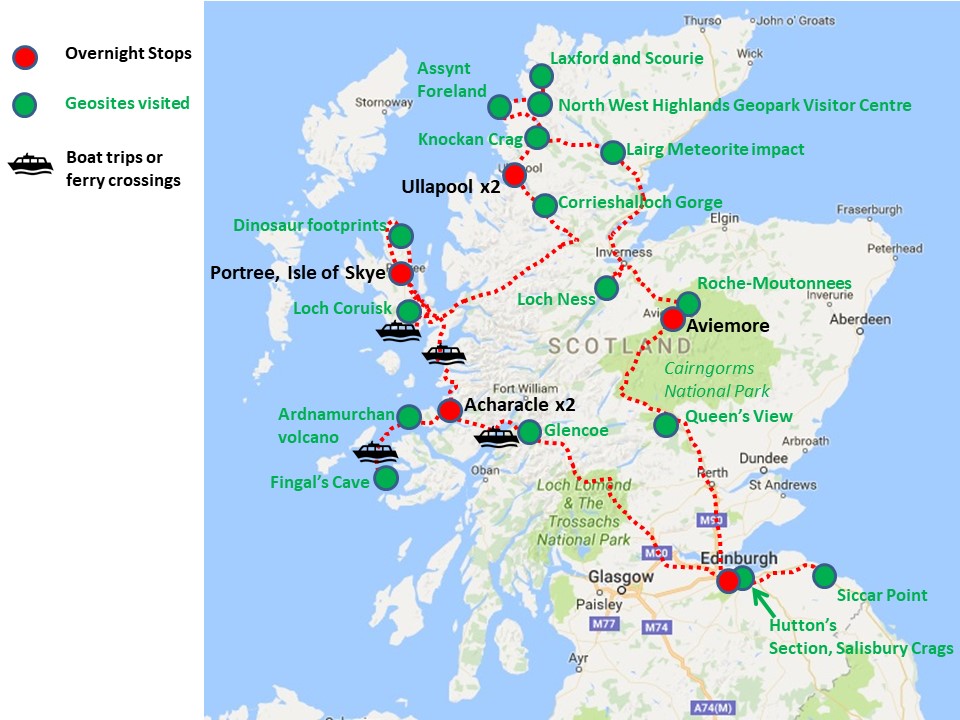Screen dimensions: 960x720
Task: Click the ferry icon left of Glencoe
Action: point(496,436)
